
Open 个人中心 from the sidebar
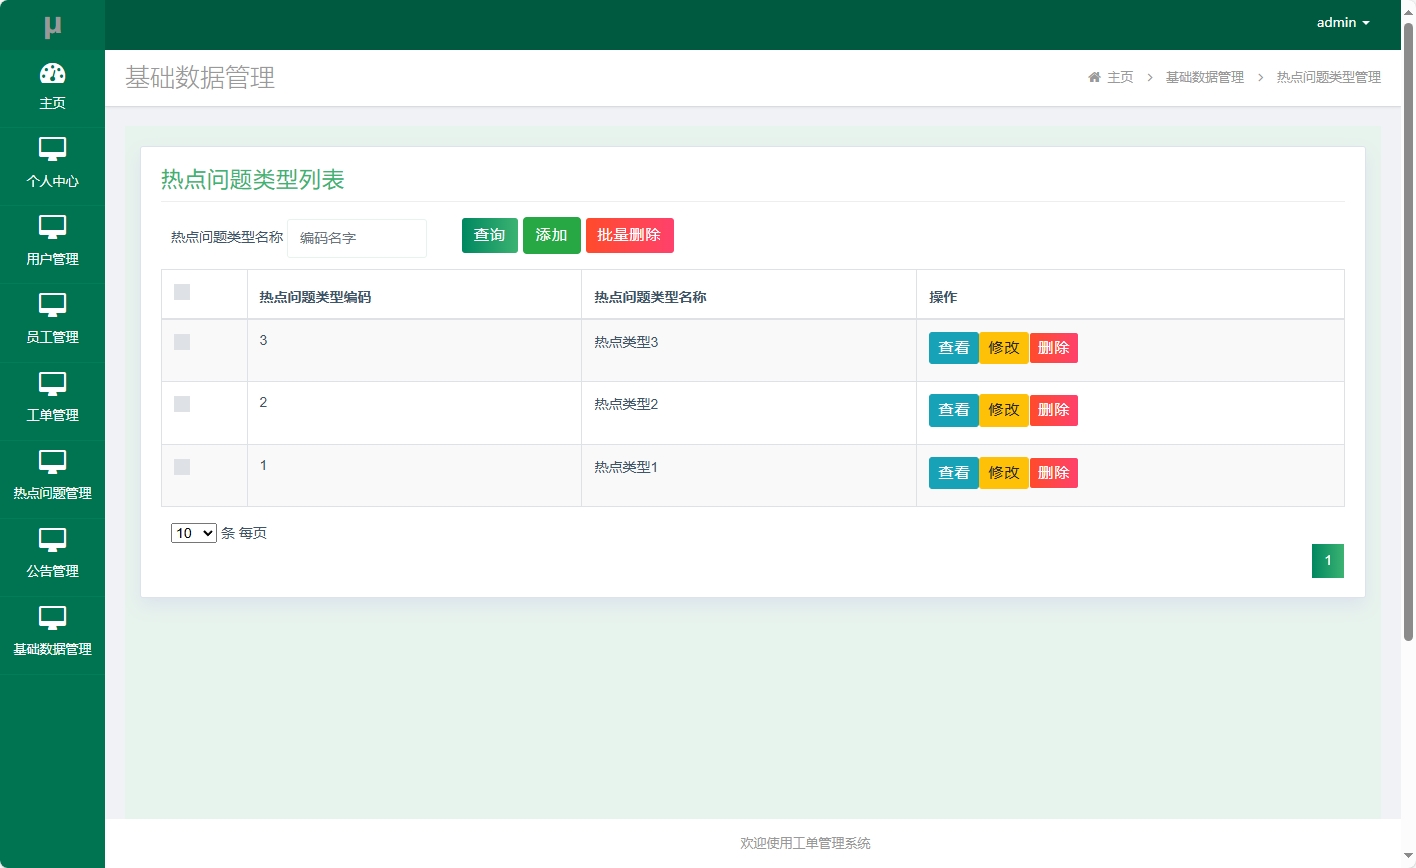pos(53,165)
